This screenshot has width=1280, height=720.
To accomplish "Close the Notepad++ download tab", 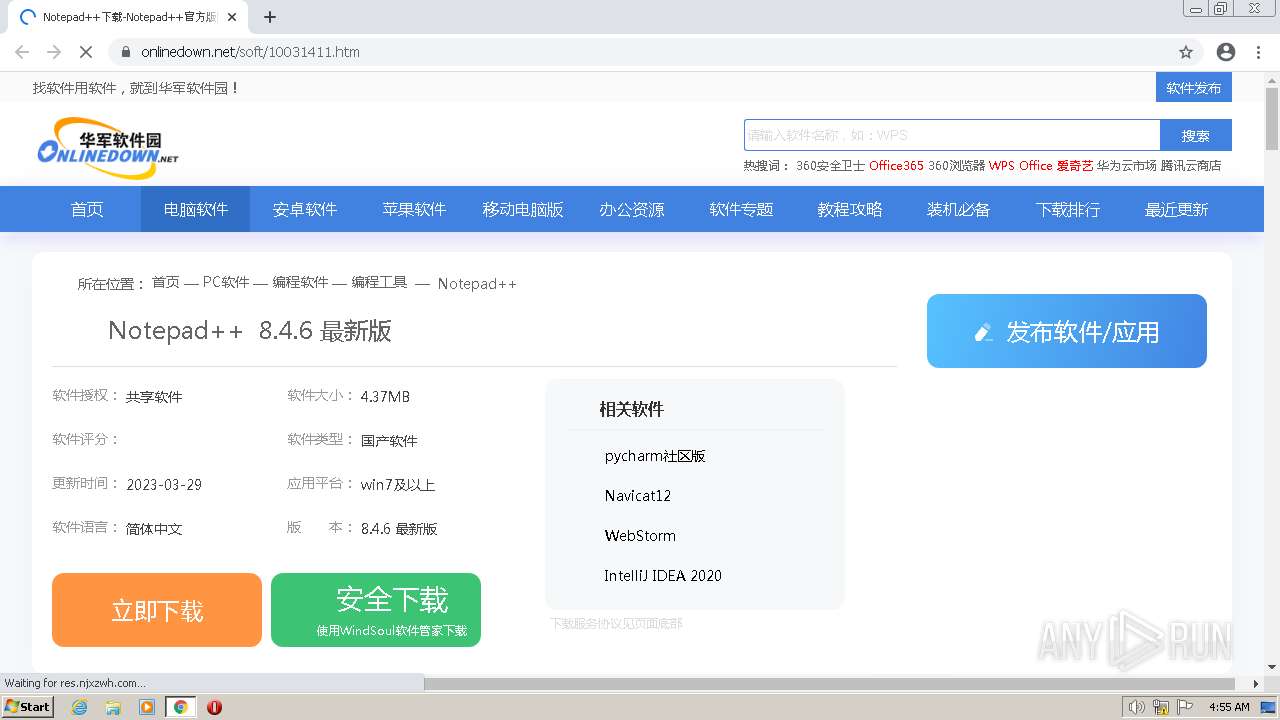I will pyautogui.click(x=232, y=17).
